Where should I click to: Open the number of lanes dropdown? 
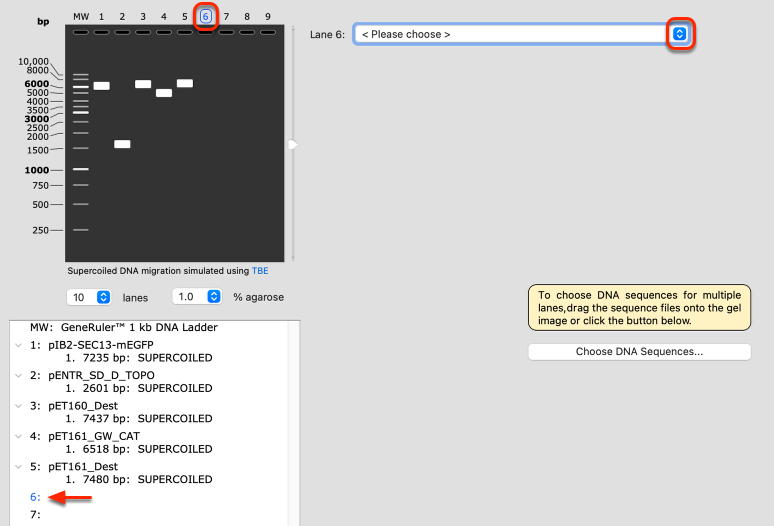[x=103, y=297]
